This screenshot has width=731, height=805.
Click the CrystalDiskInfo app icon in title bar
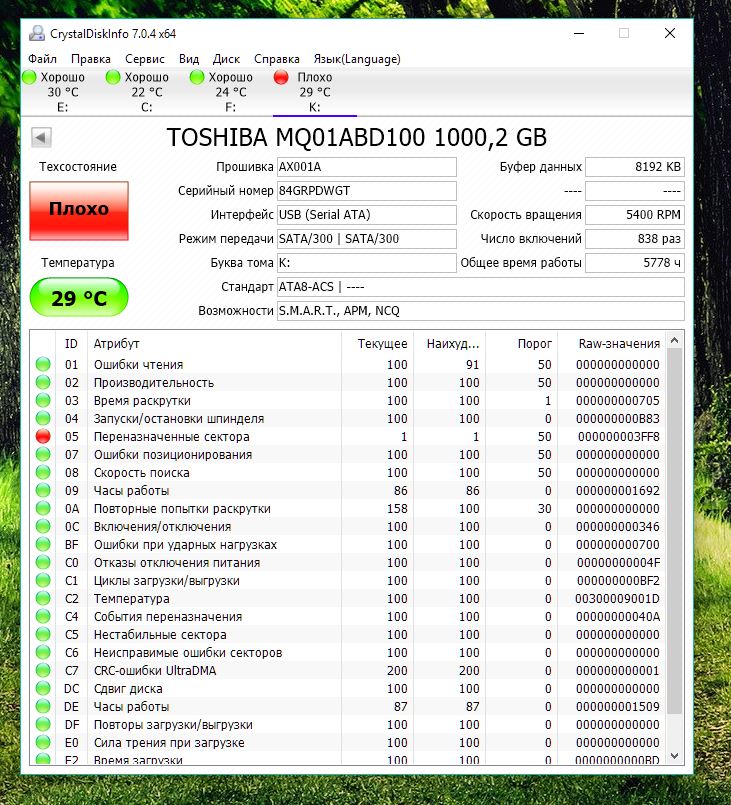[37, 33]
